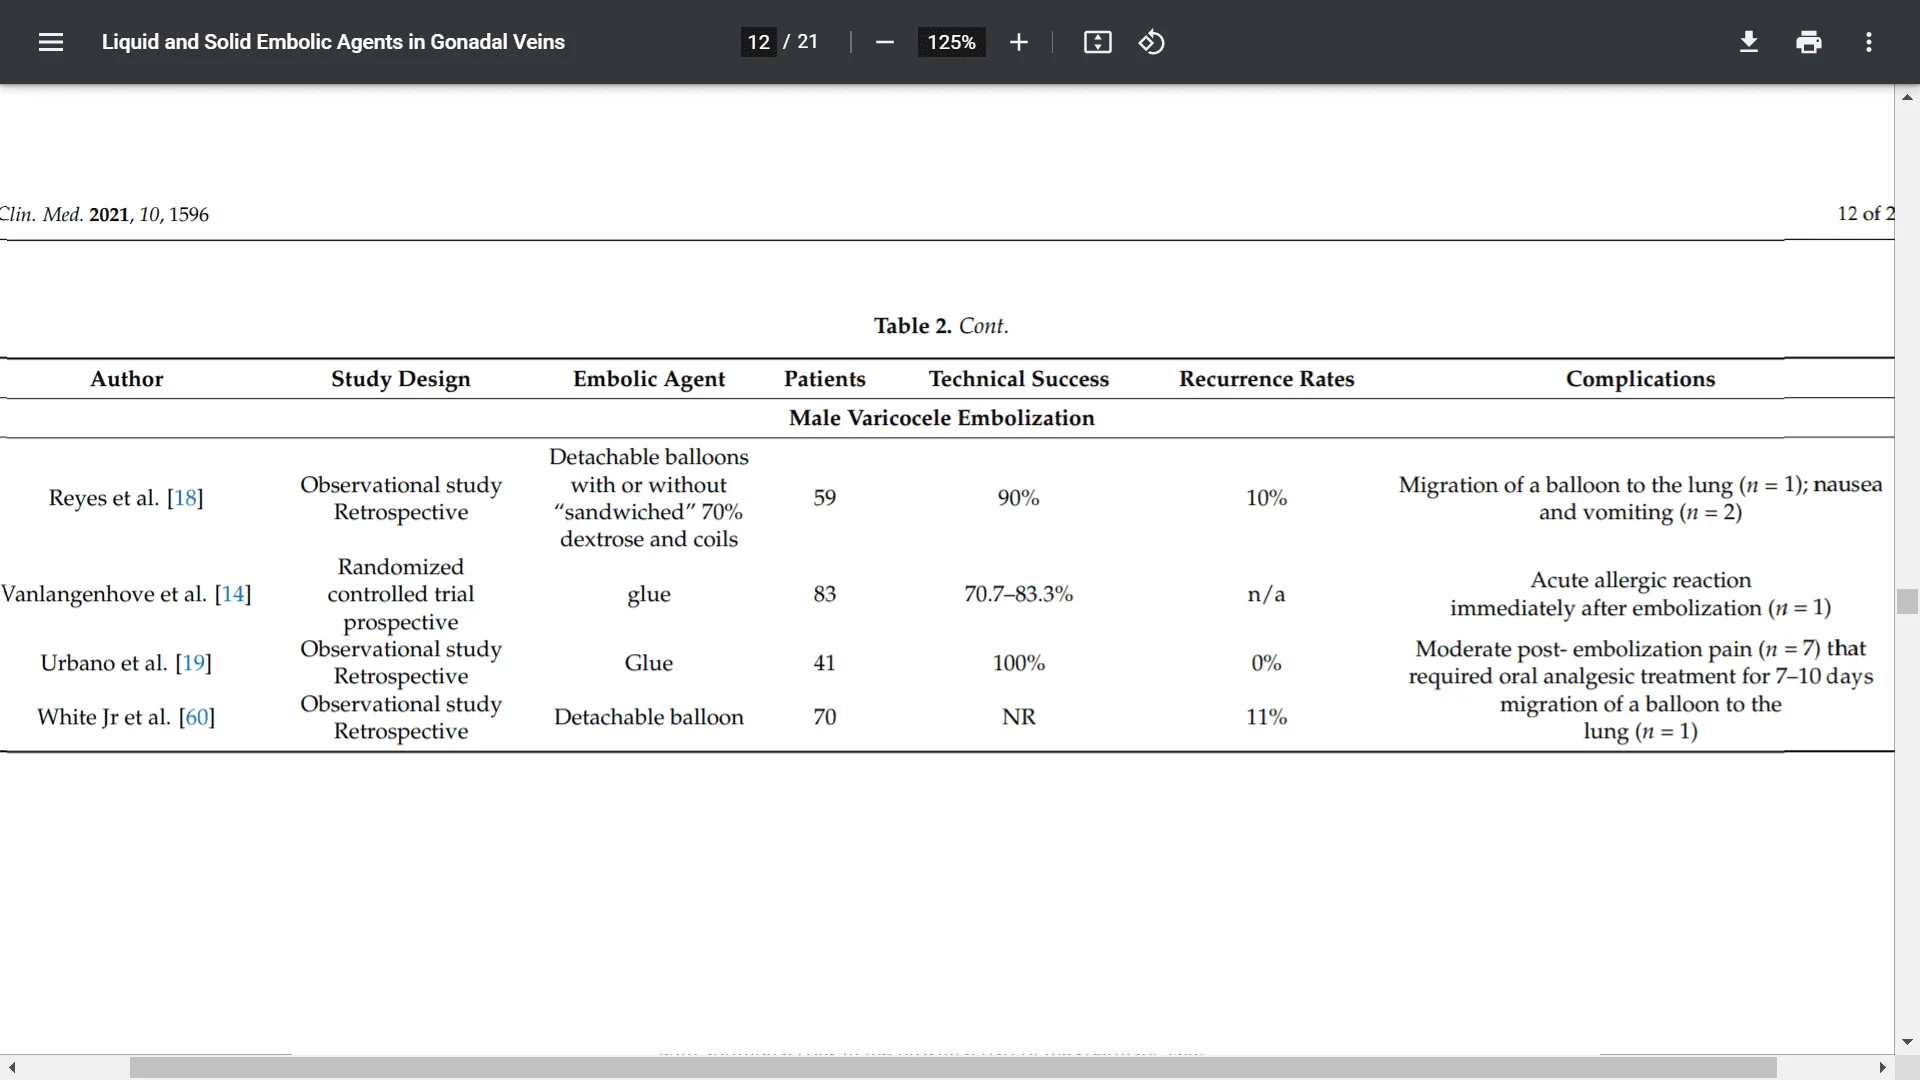Edit the zoom level field showing 125%
1920x1080 pixels.
951,42
